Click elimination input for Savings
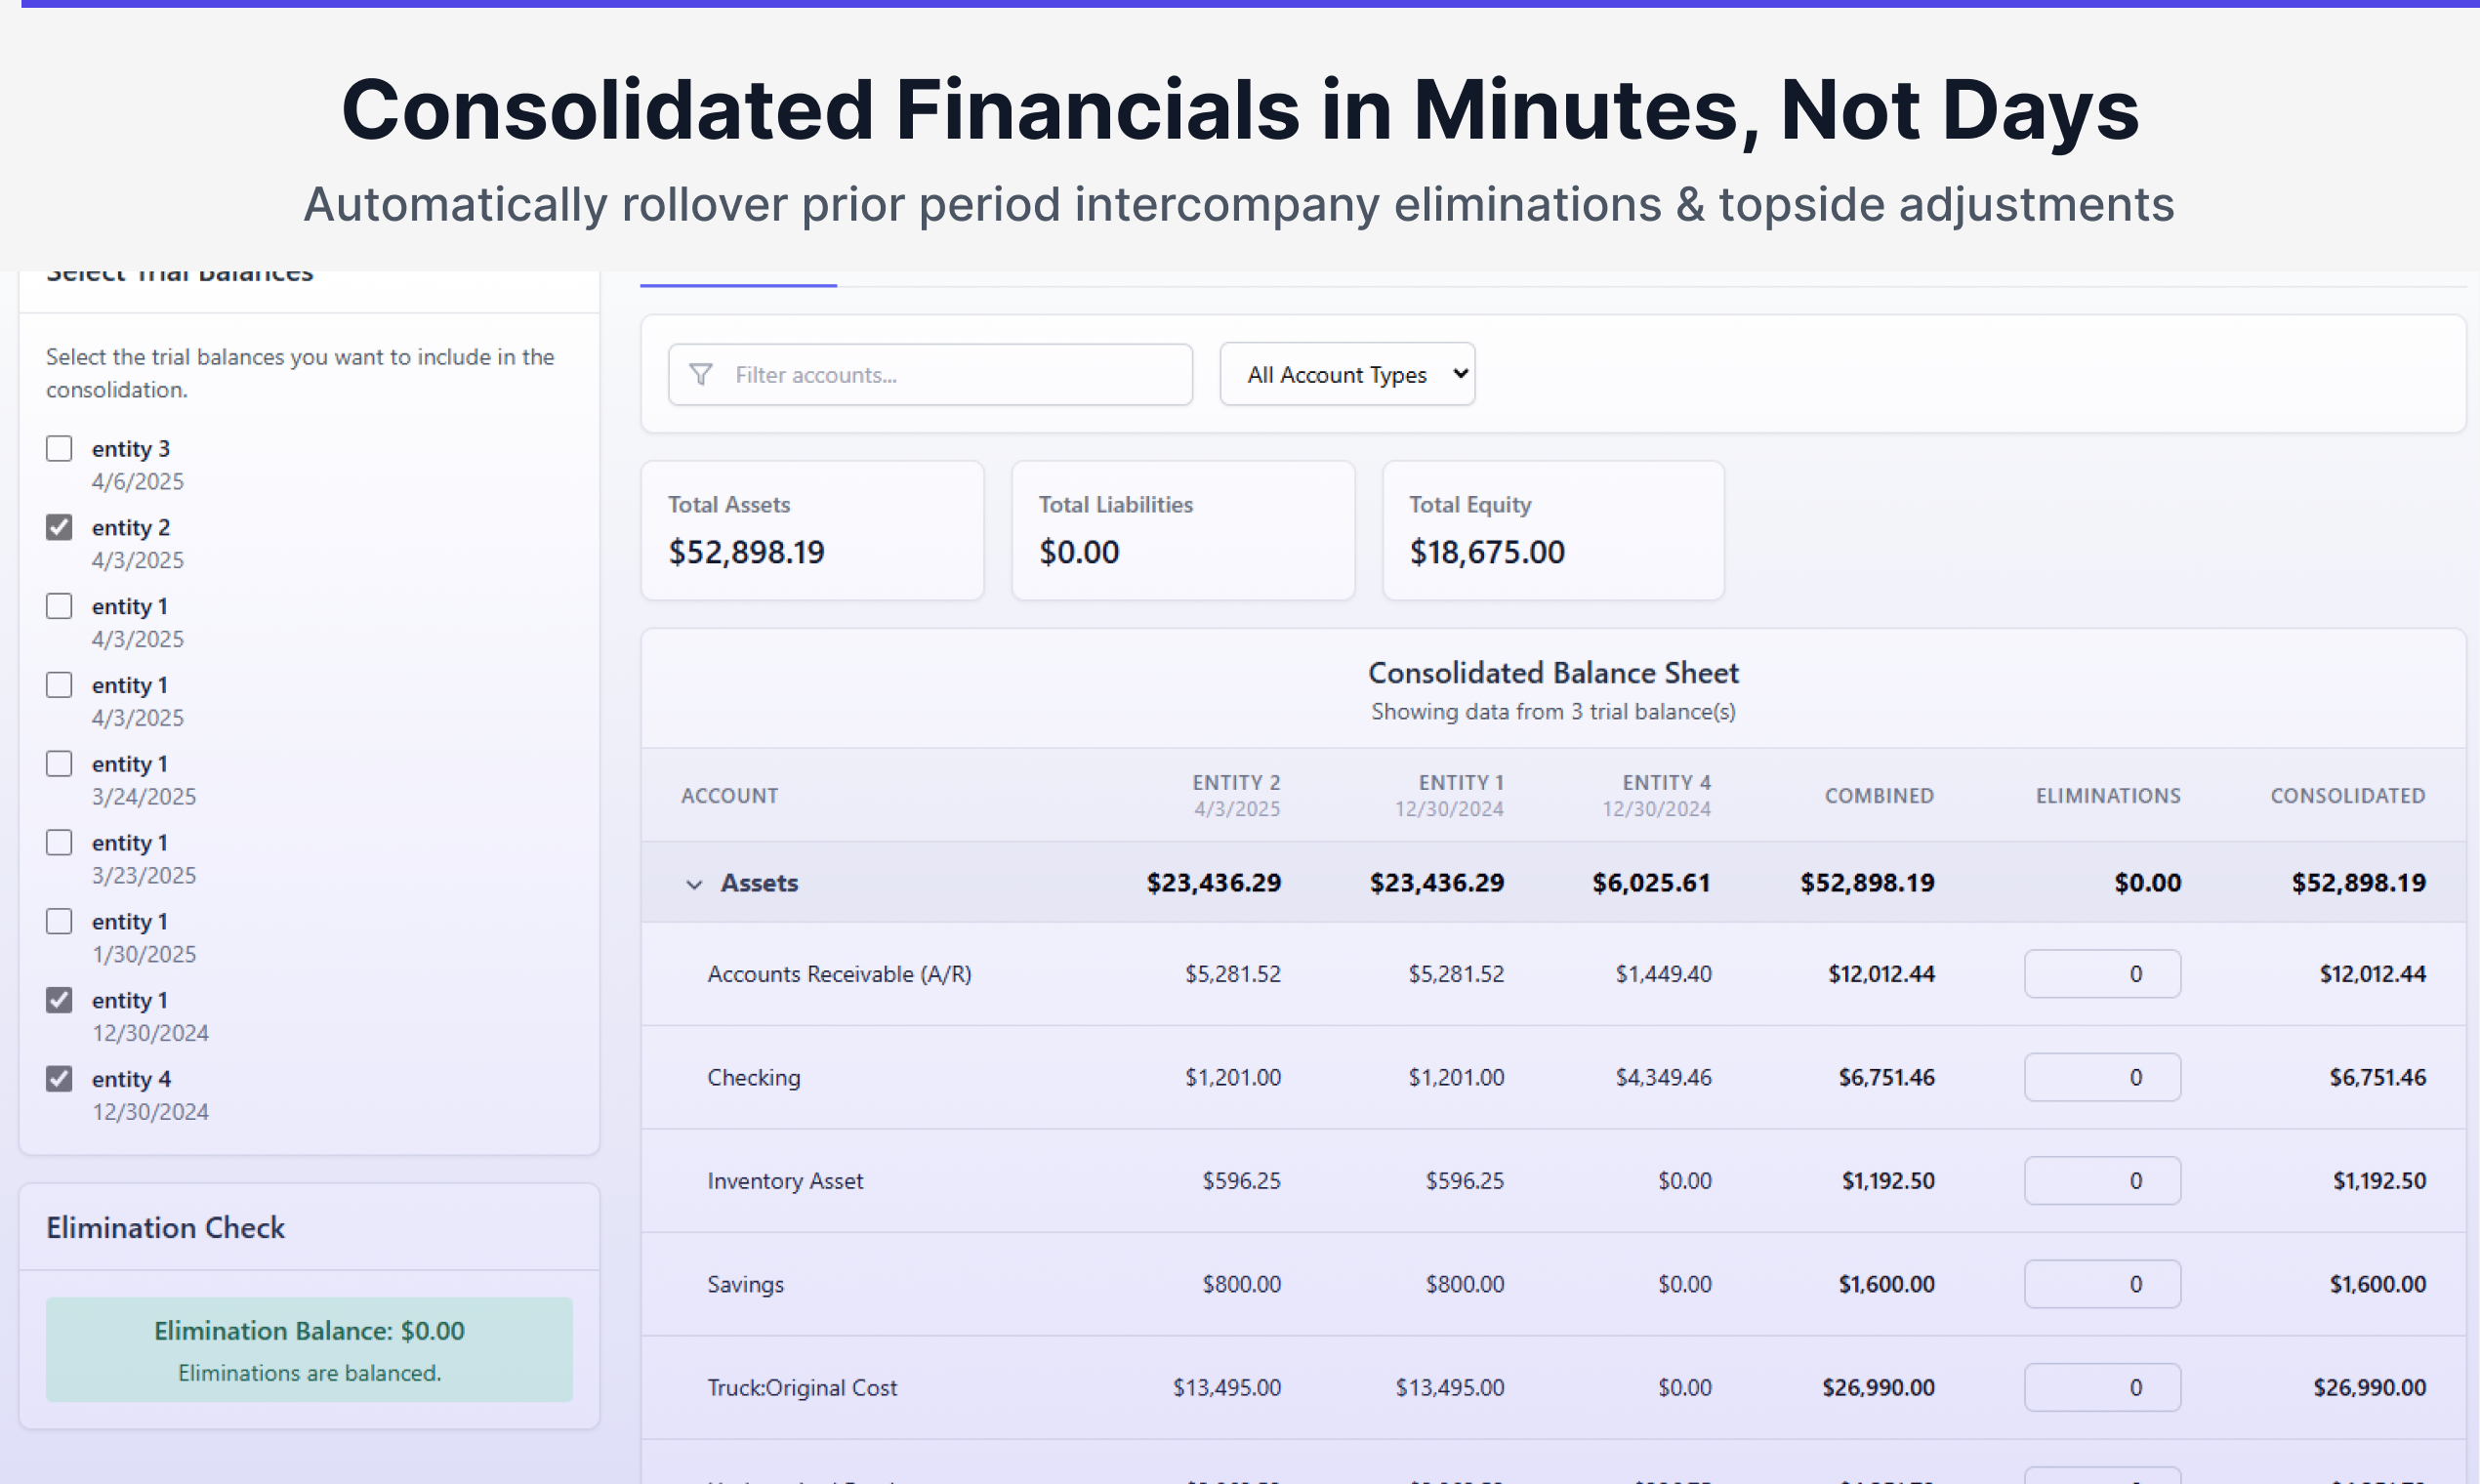This screenshot has height=1484, width=2480. coord(2102,1284)
